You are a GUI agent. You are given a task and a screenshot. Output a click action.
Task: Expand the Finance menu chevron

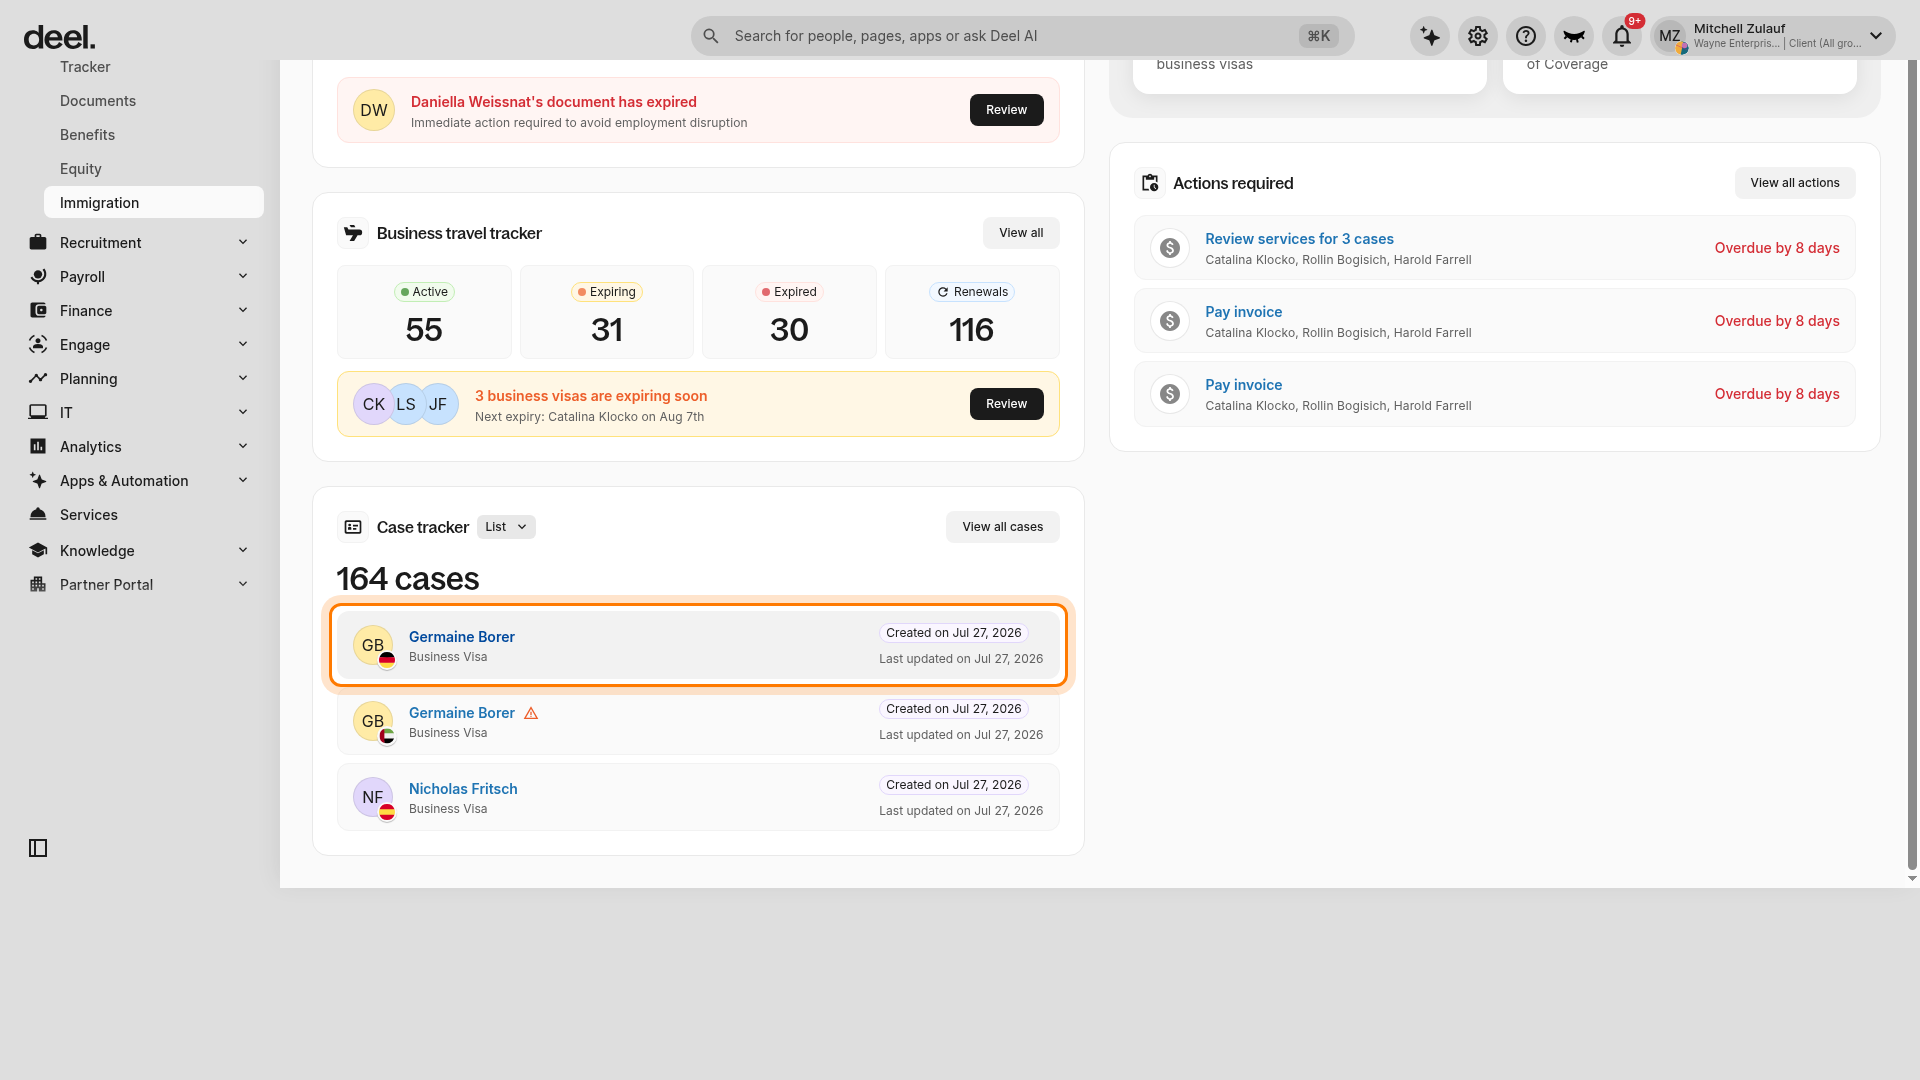click(243, 310)
